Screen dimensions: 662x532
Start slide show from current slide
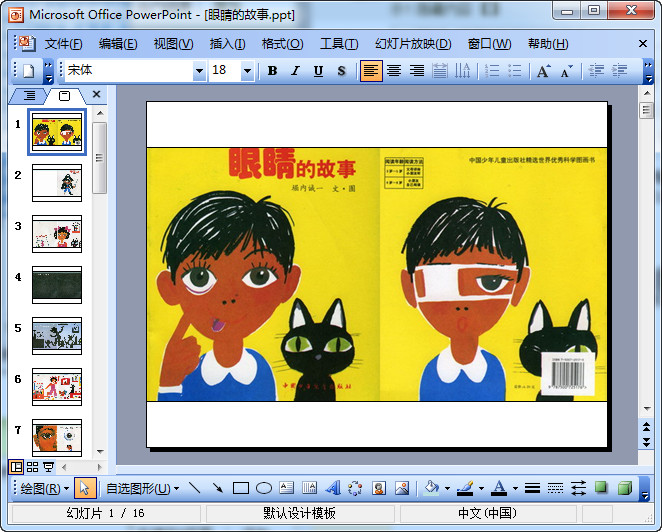point(49,467)
